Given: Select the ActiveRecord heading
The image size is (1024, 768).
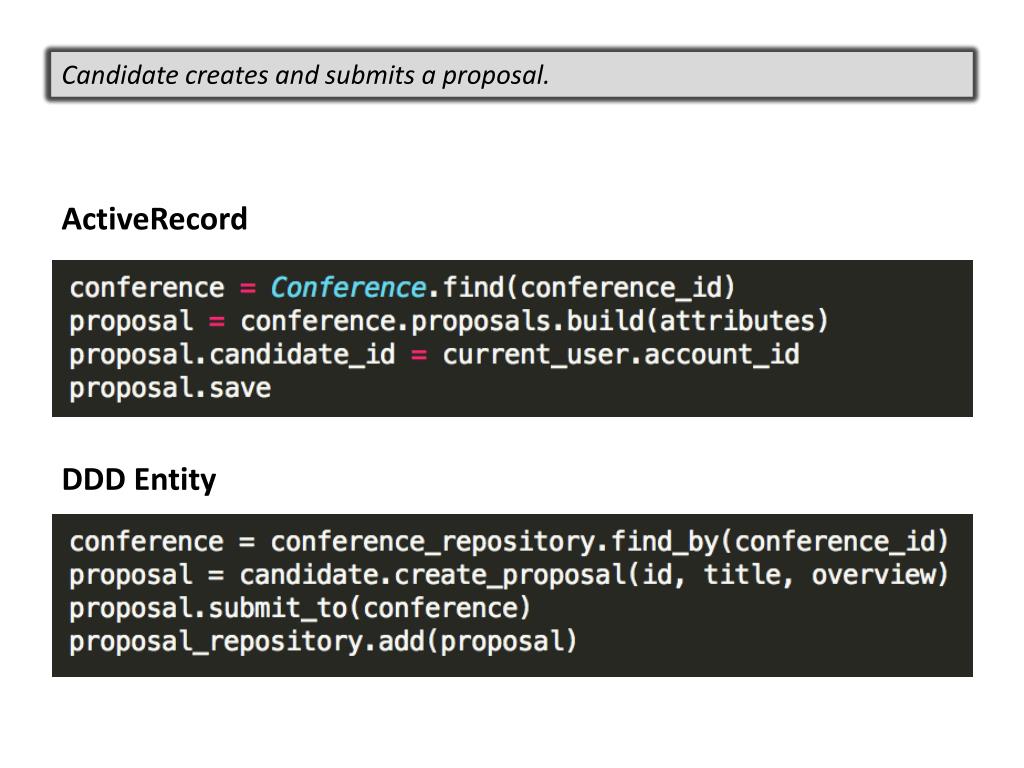Looking at the screenshot, I should click(155, 219).
